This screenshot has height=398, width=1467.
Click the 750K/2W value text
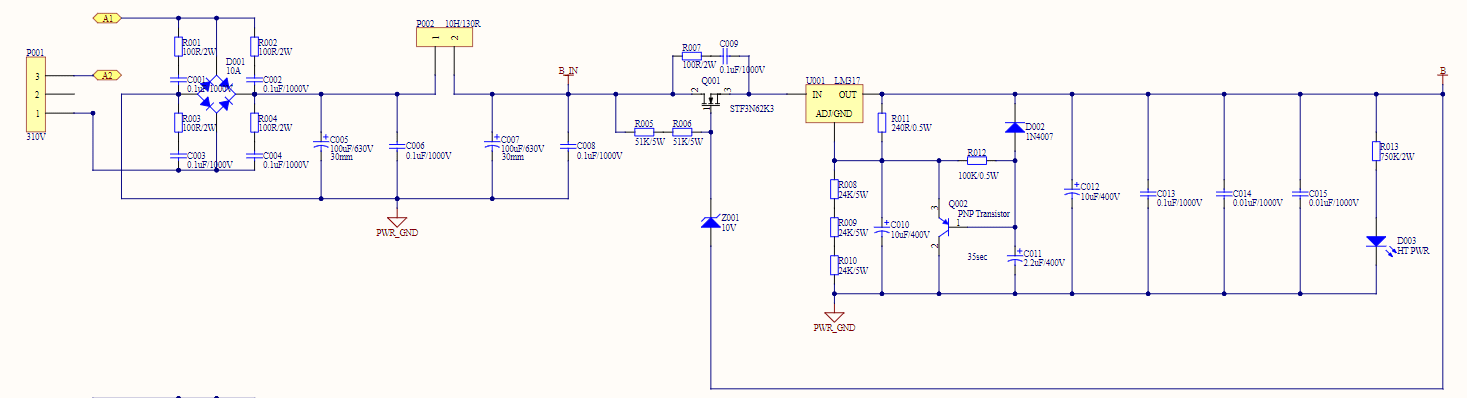(1398, 157)
